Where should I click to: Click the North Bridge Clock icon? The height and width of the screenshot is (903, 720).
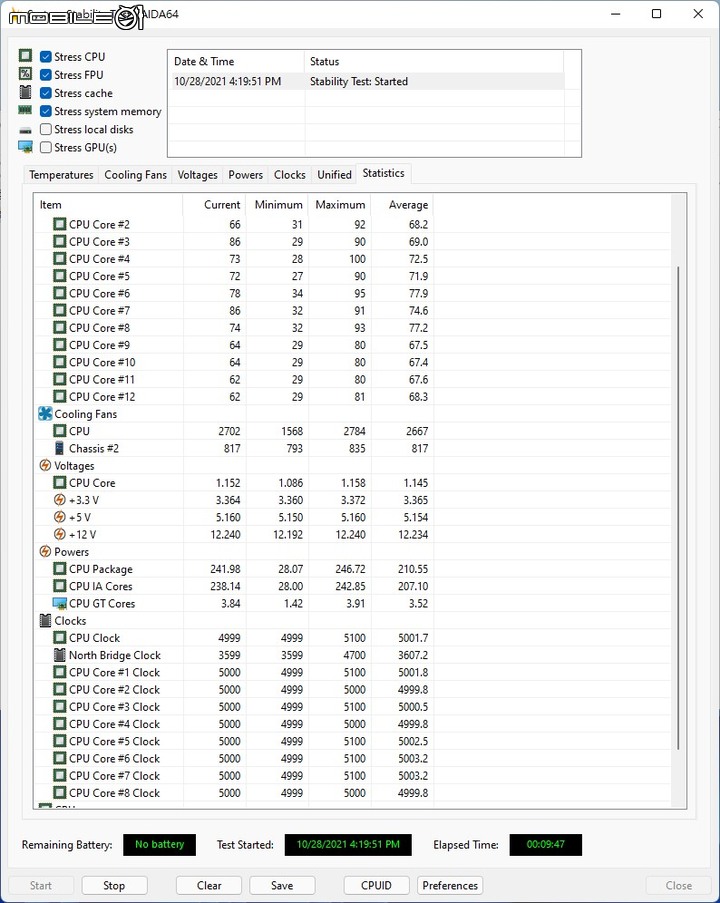pos(59,655)
